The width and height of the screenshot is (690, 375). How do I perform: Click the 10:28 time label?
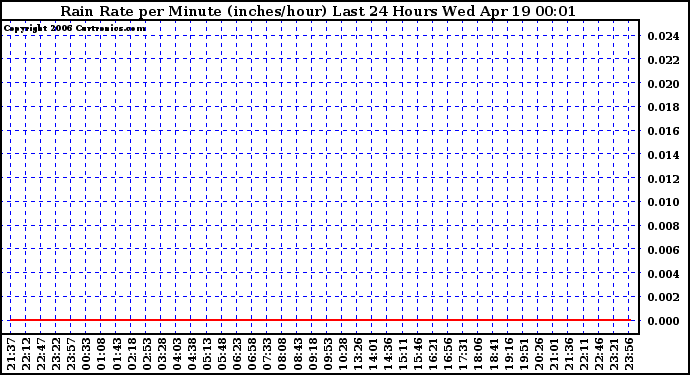coord(342,354)
